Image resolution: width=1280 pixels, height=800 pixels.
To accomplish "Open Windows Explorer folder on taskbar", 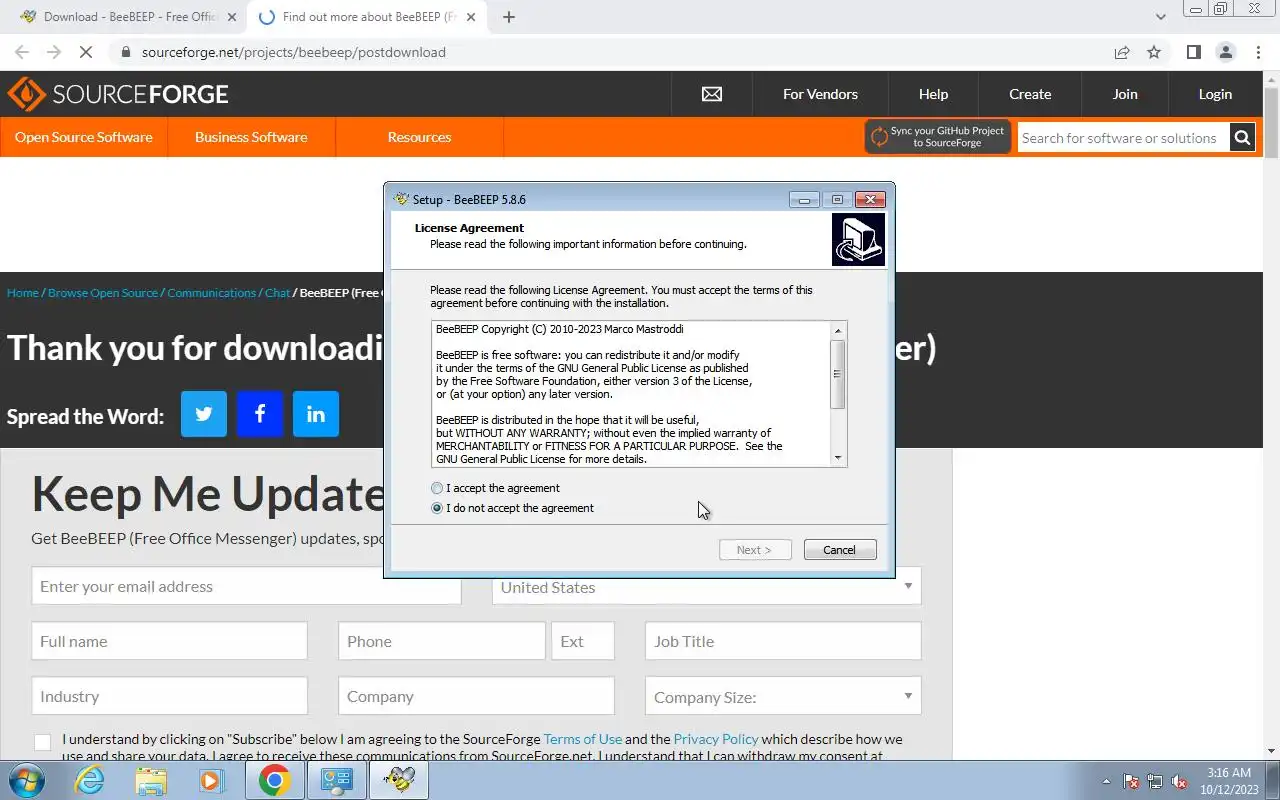I will tap(151, 780).
